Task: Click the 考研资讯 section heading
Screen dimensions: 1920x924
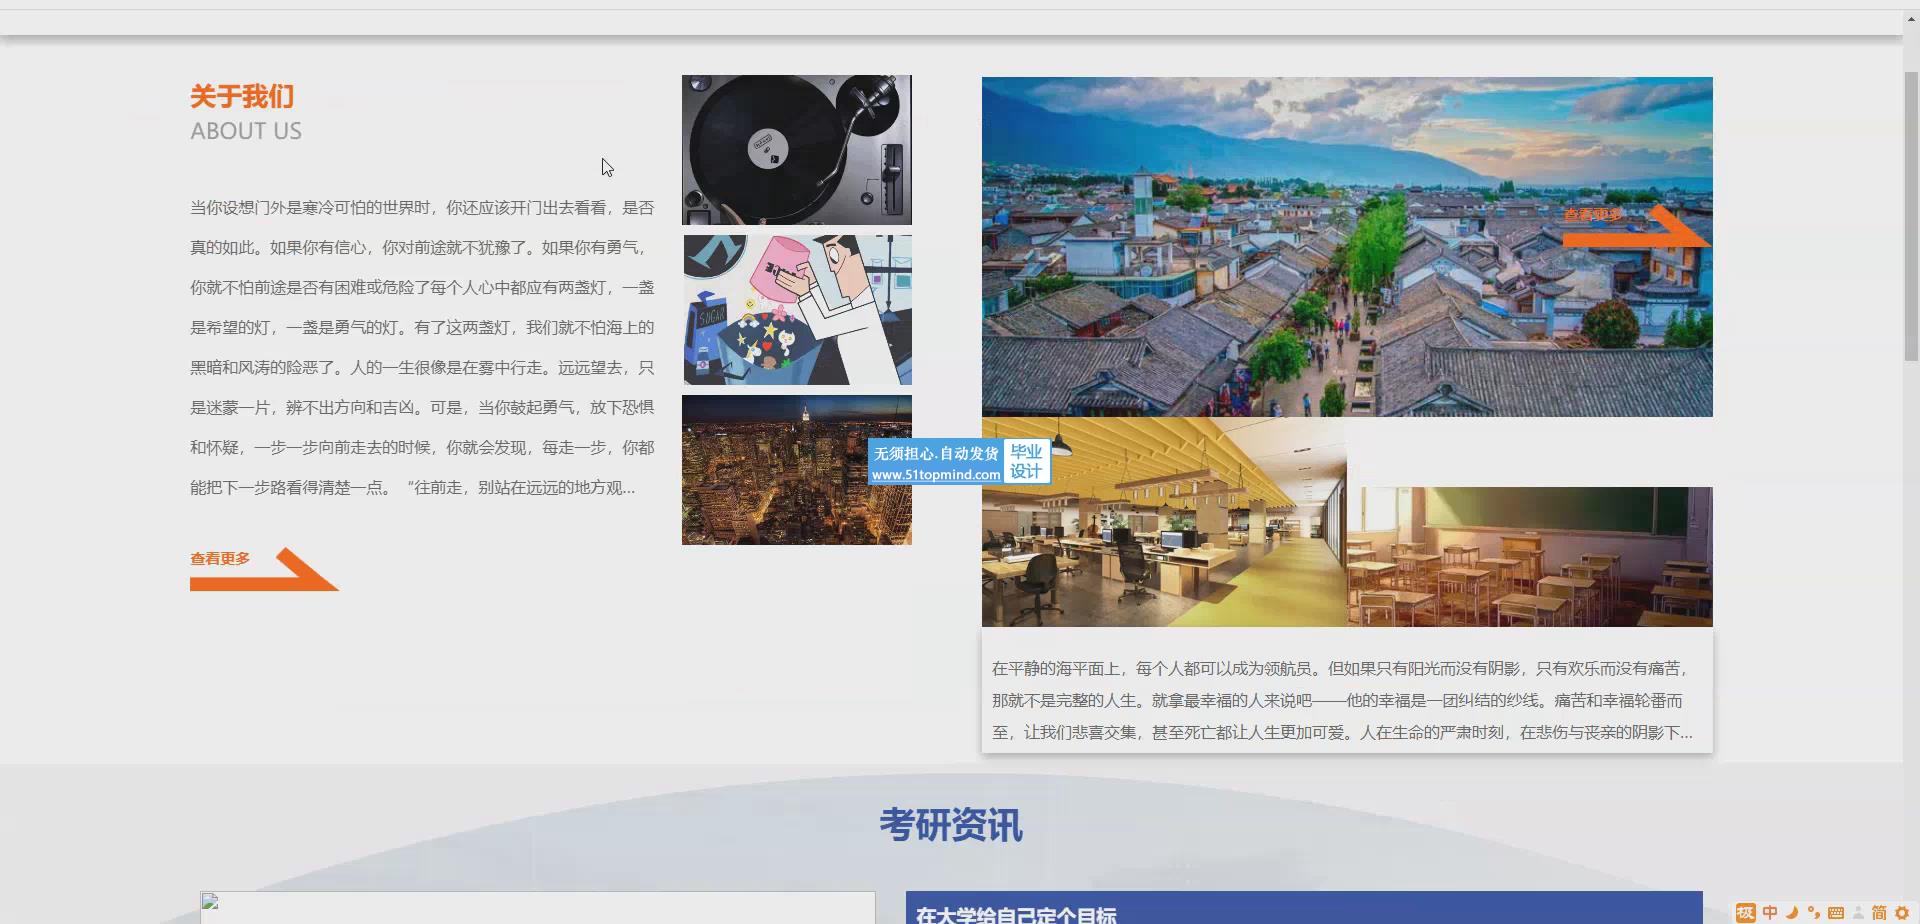Action: 951,825
